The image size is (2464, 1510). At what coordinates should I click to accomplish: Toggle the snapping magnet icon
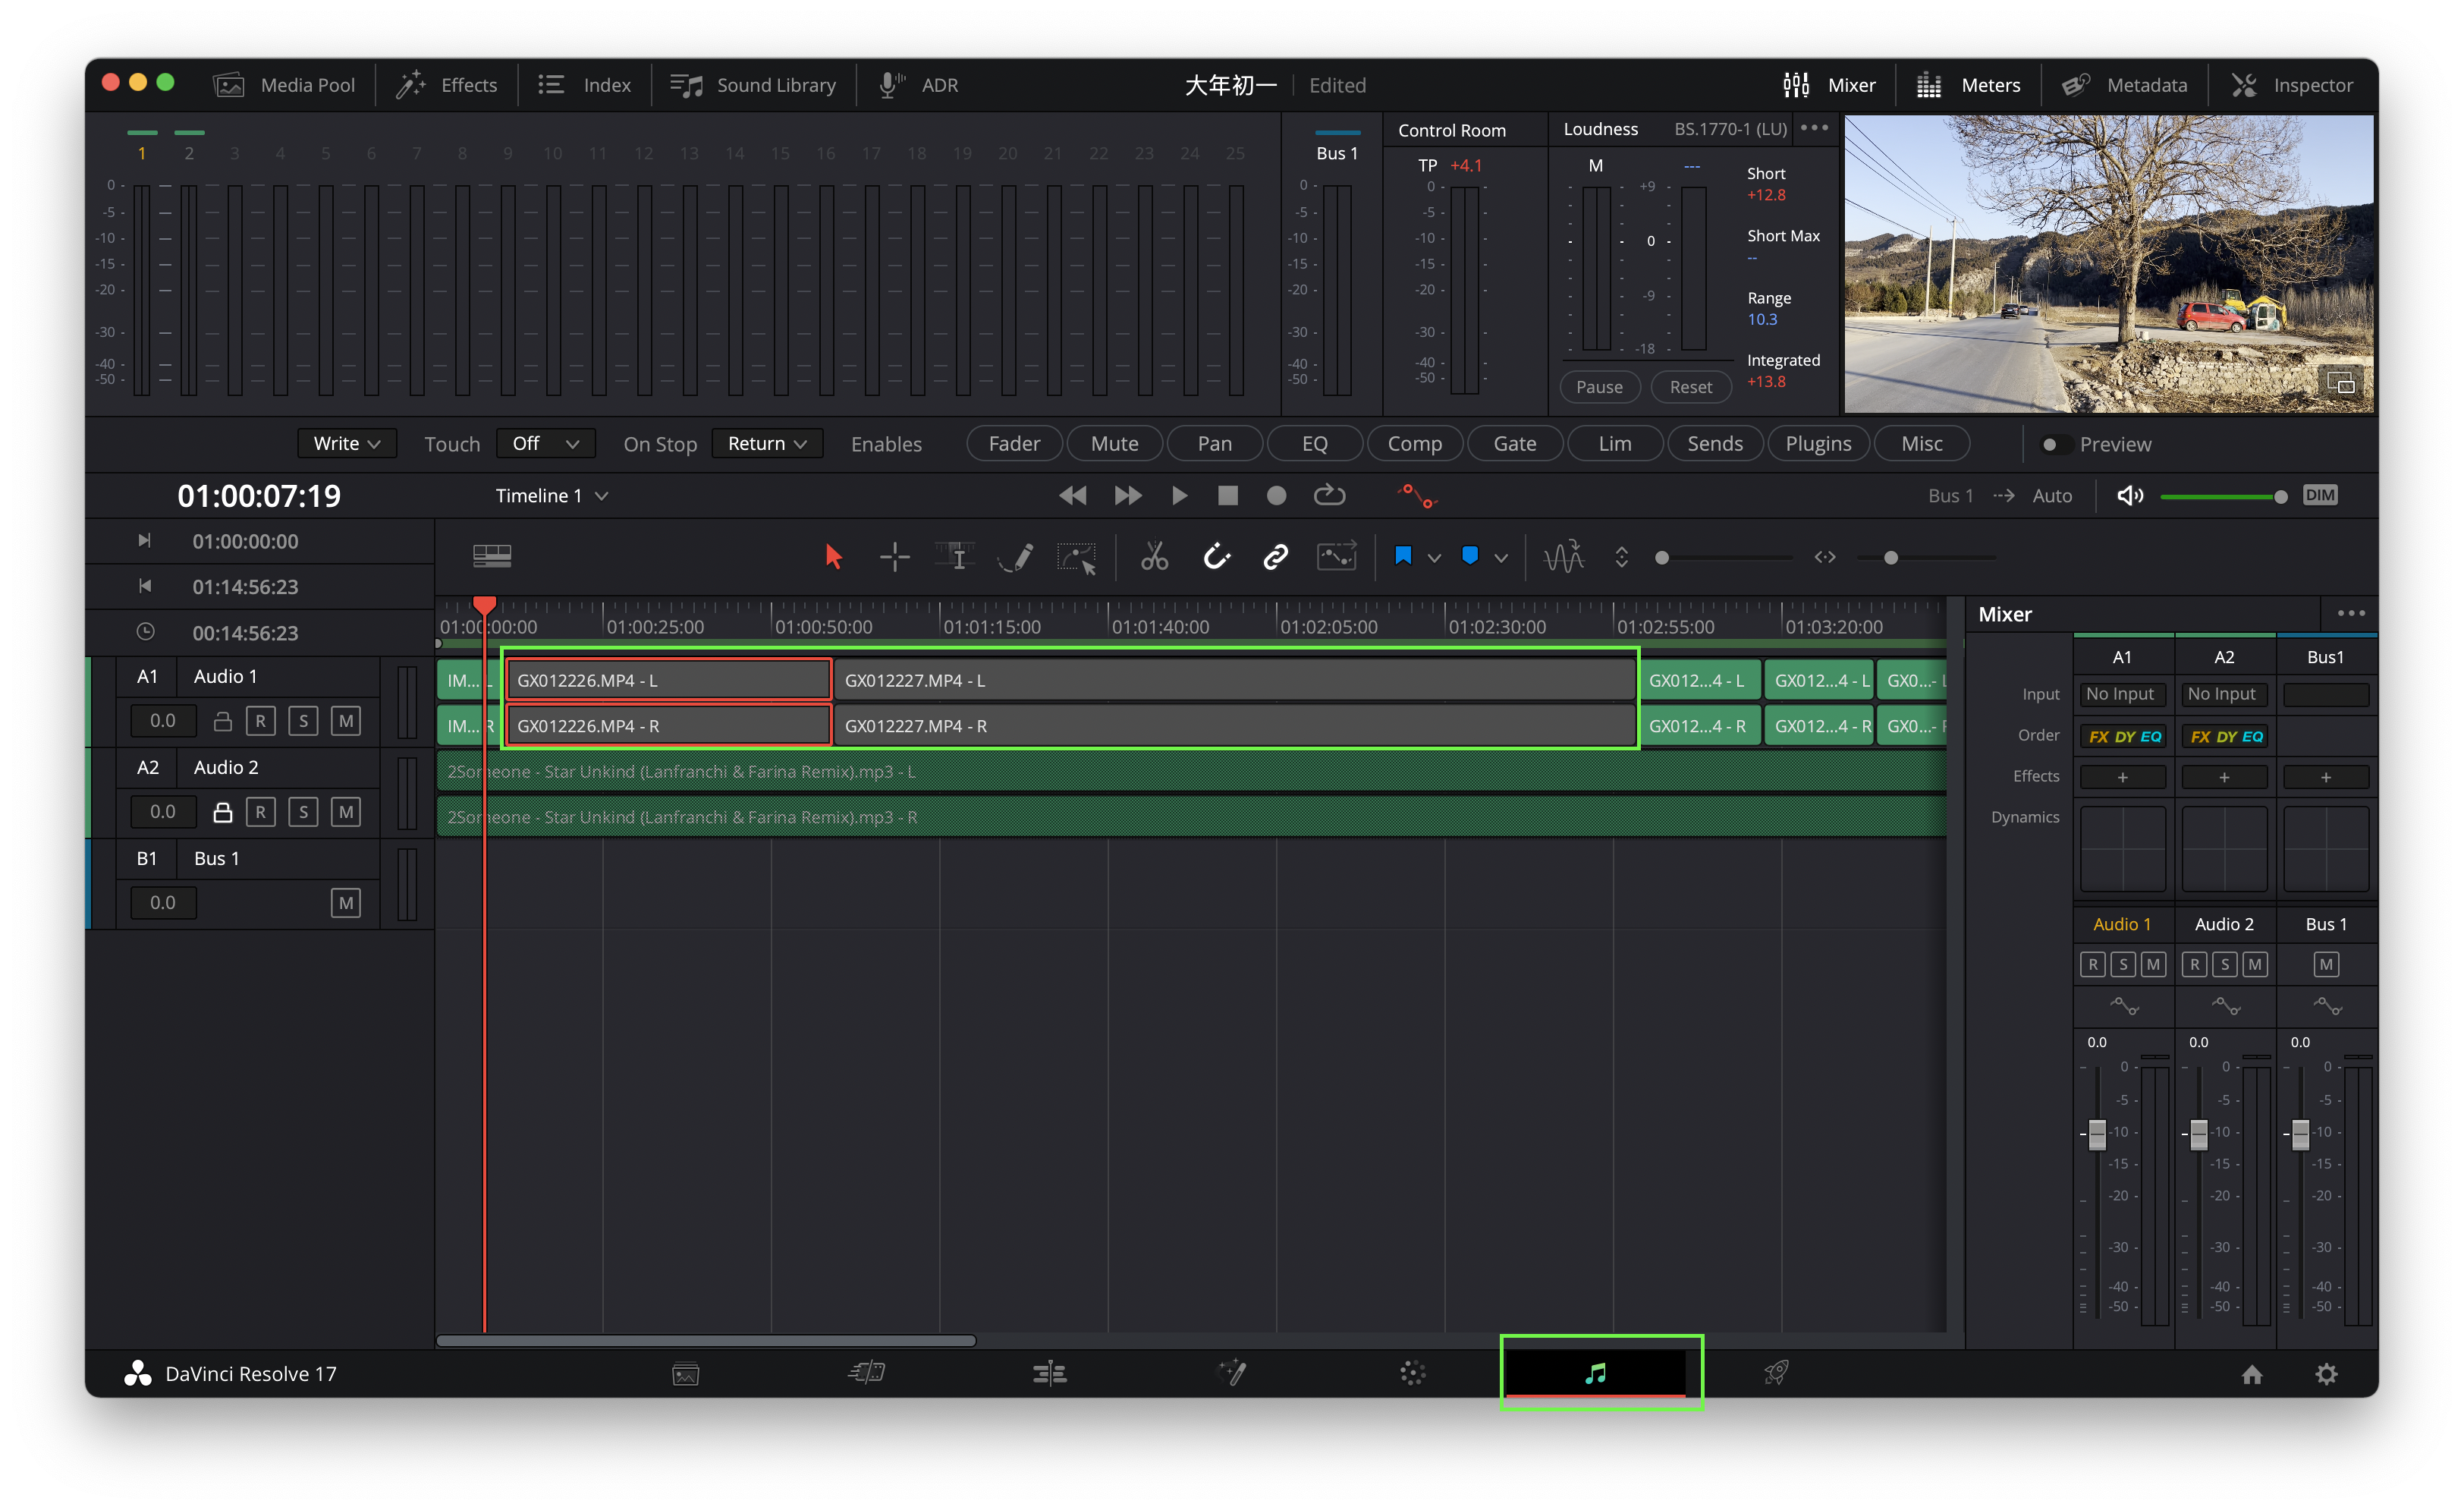1216,557
